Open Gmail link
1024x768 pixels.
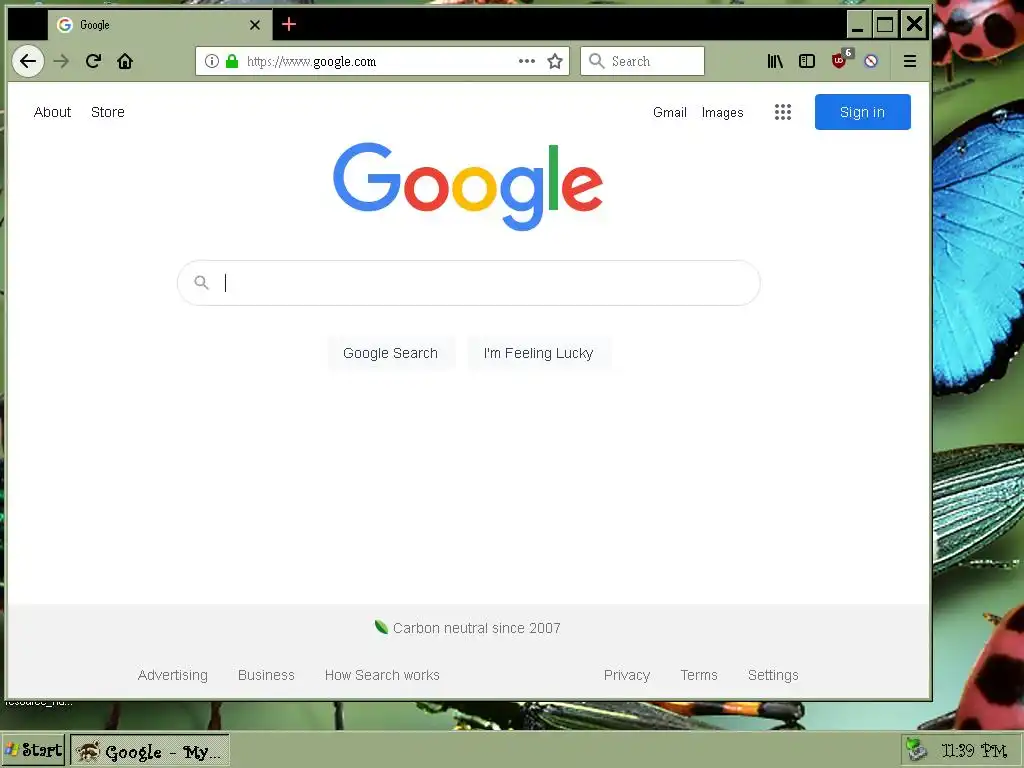click(669, 112)
